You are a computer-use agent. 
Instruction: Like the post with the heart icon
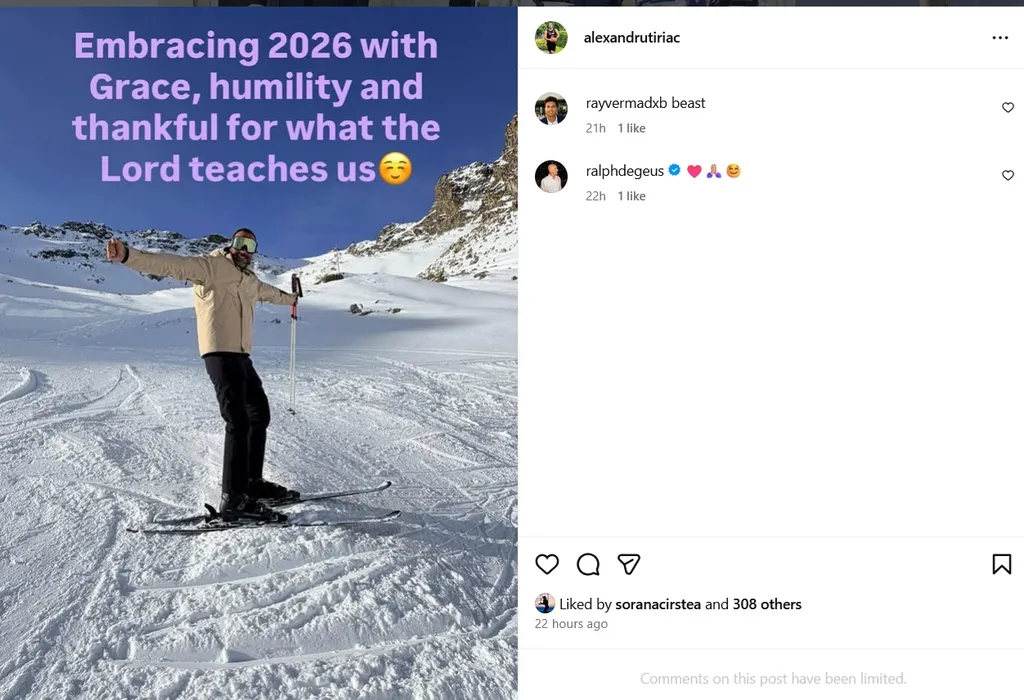click(547, 564)
